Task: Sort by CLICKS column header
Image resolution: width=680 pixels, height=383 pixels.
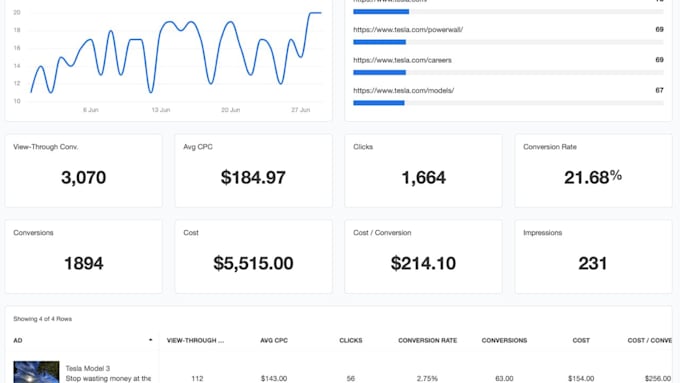Action: click(x=350, y=340)
